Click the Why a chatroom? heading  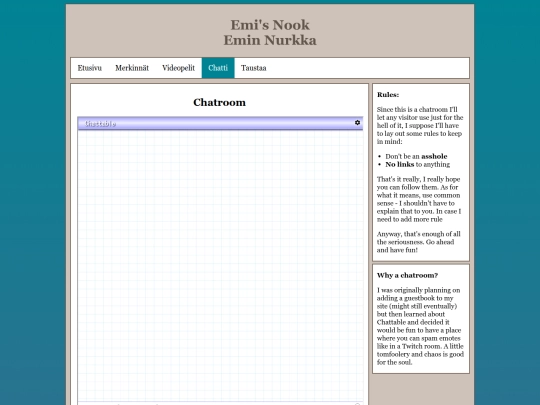click(x=407, y=275)
